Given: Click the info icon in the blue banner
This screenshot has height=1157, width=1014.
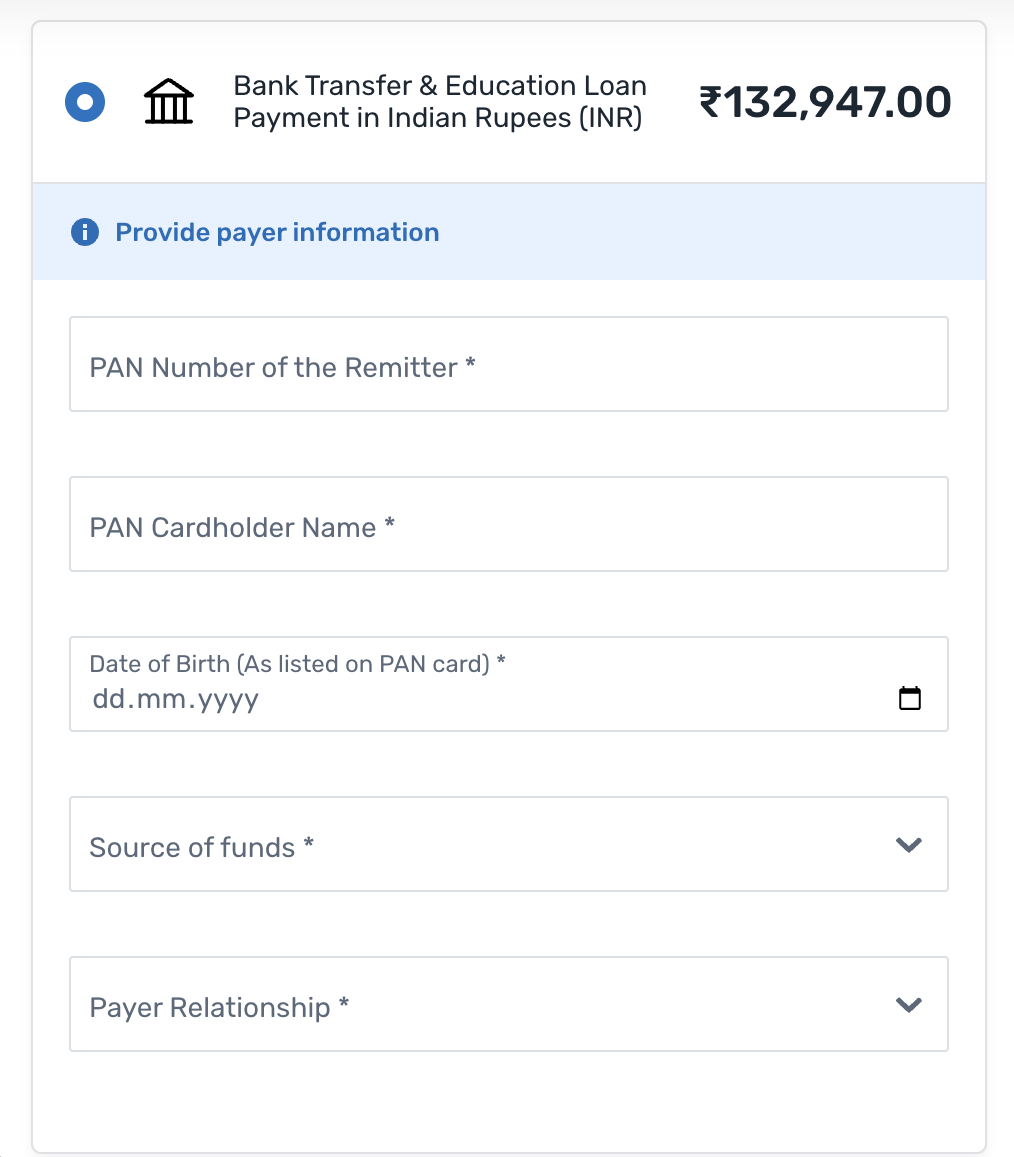Looking at the screenshot, I should point(85,231).
